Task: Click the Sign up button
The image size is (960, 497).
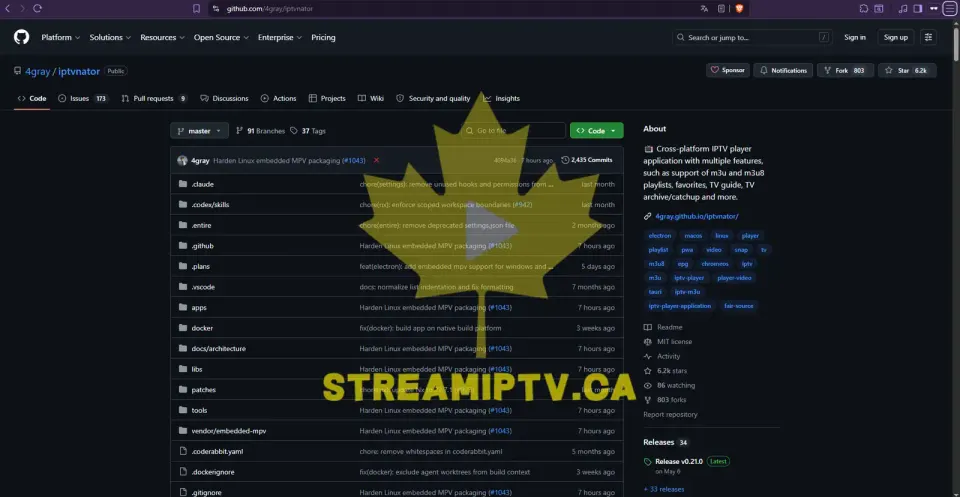Action: point(896,37)
